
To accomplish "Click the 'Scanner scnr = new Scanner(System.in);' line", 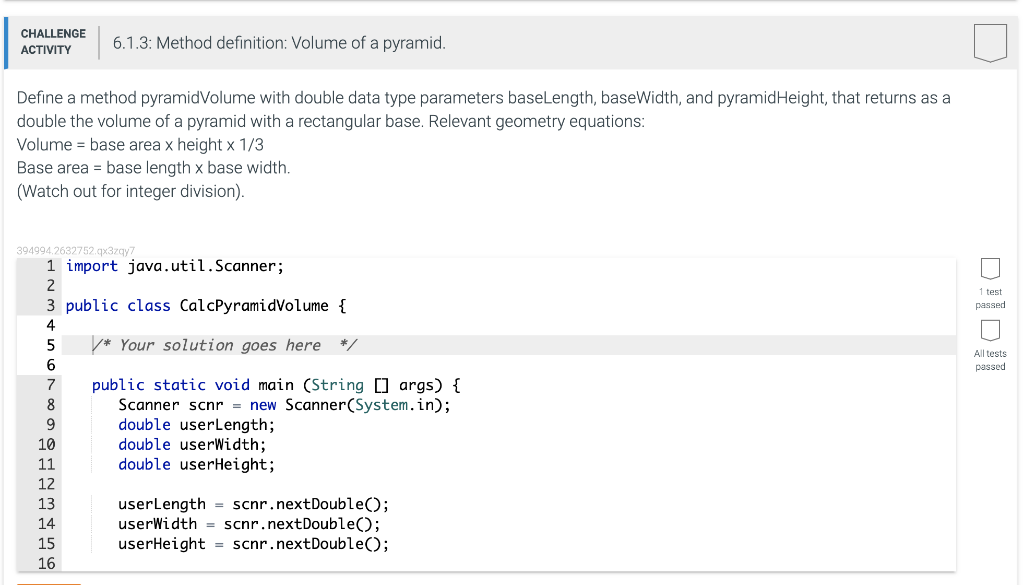I will [x=284, y=405].
